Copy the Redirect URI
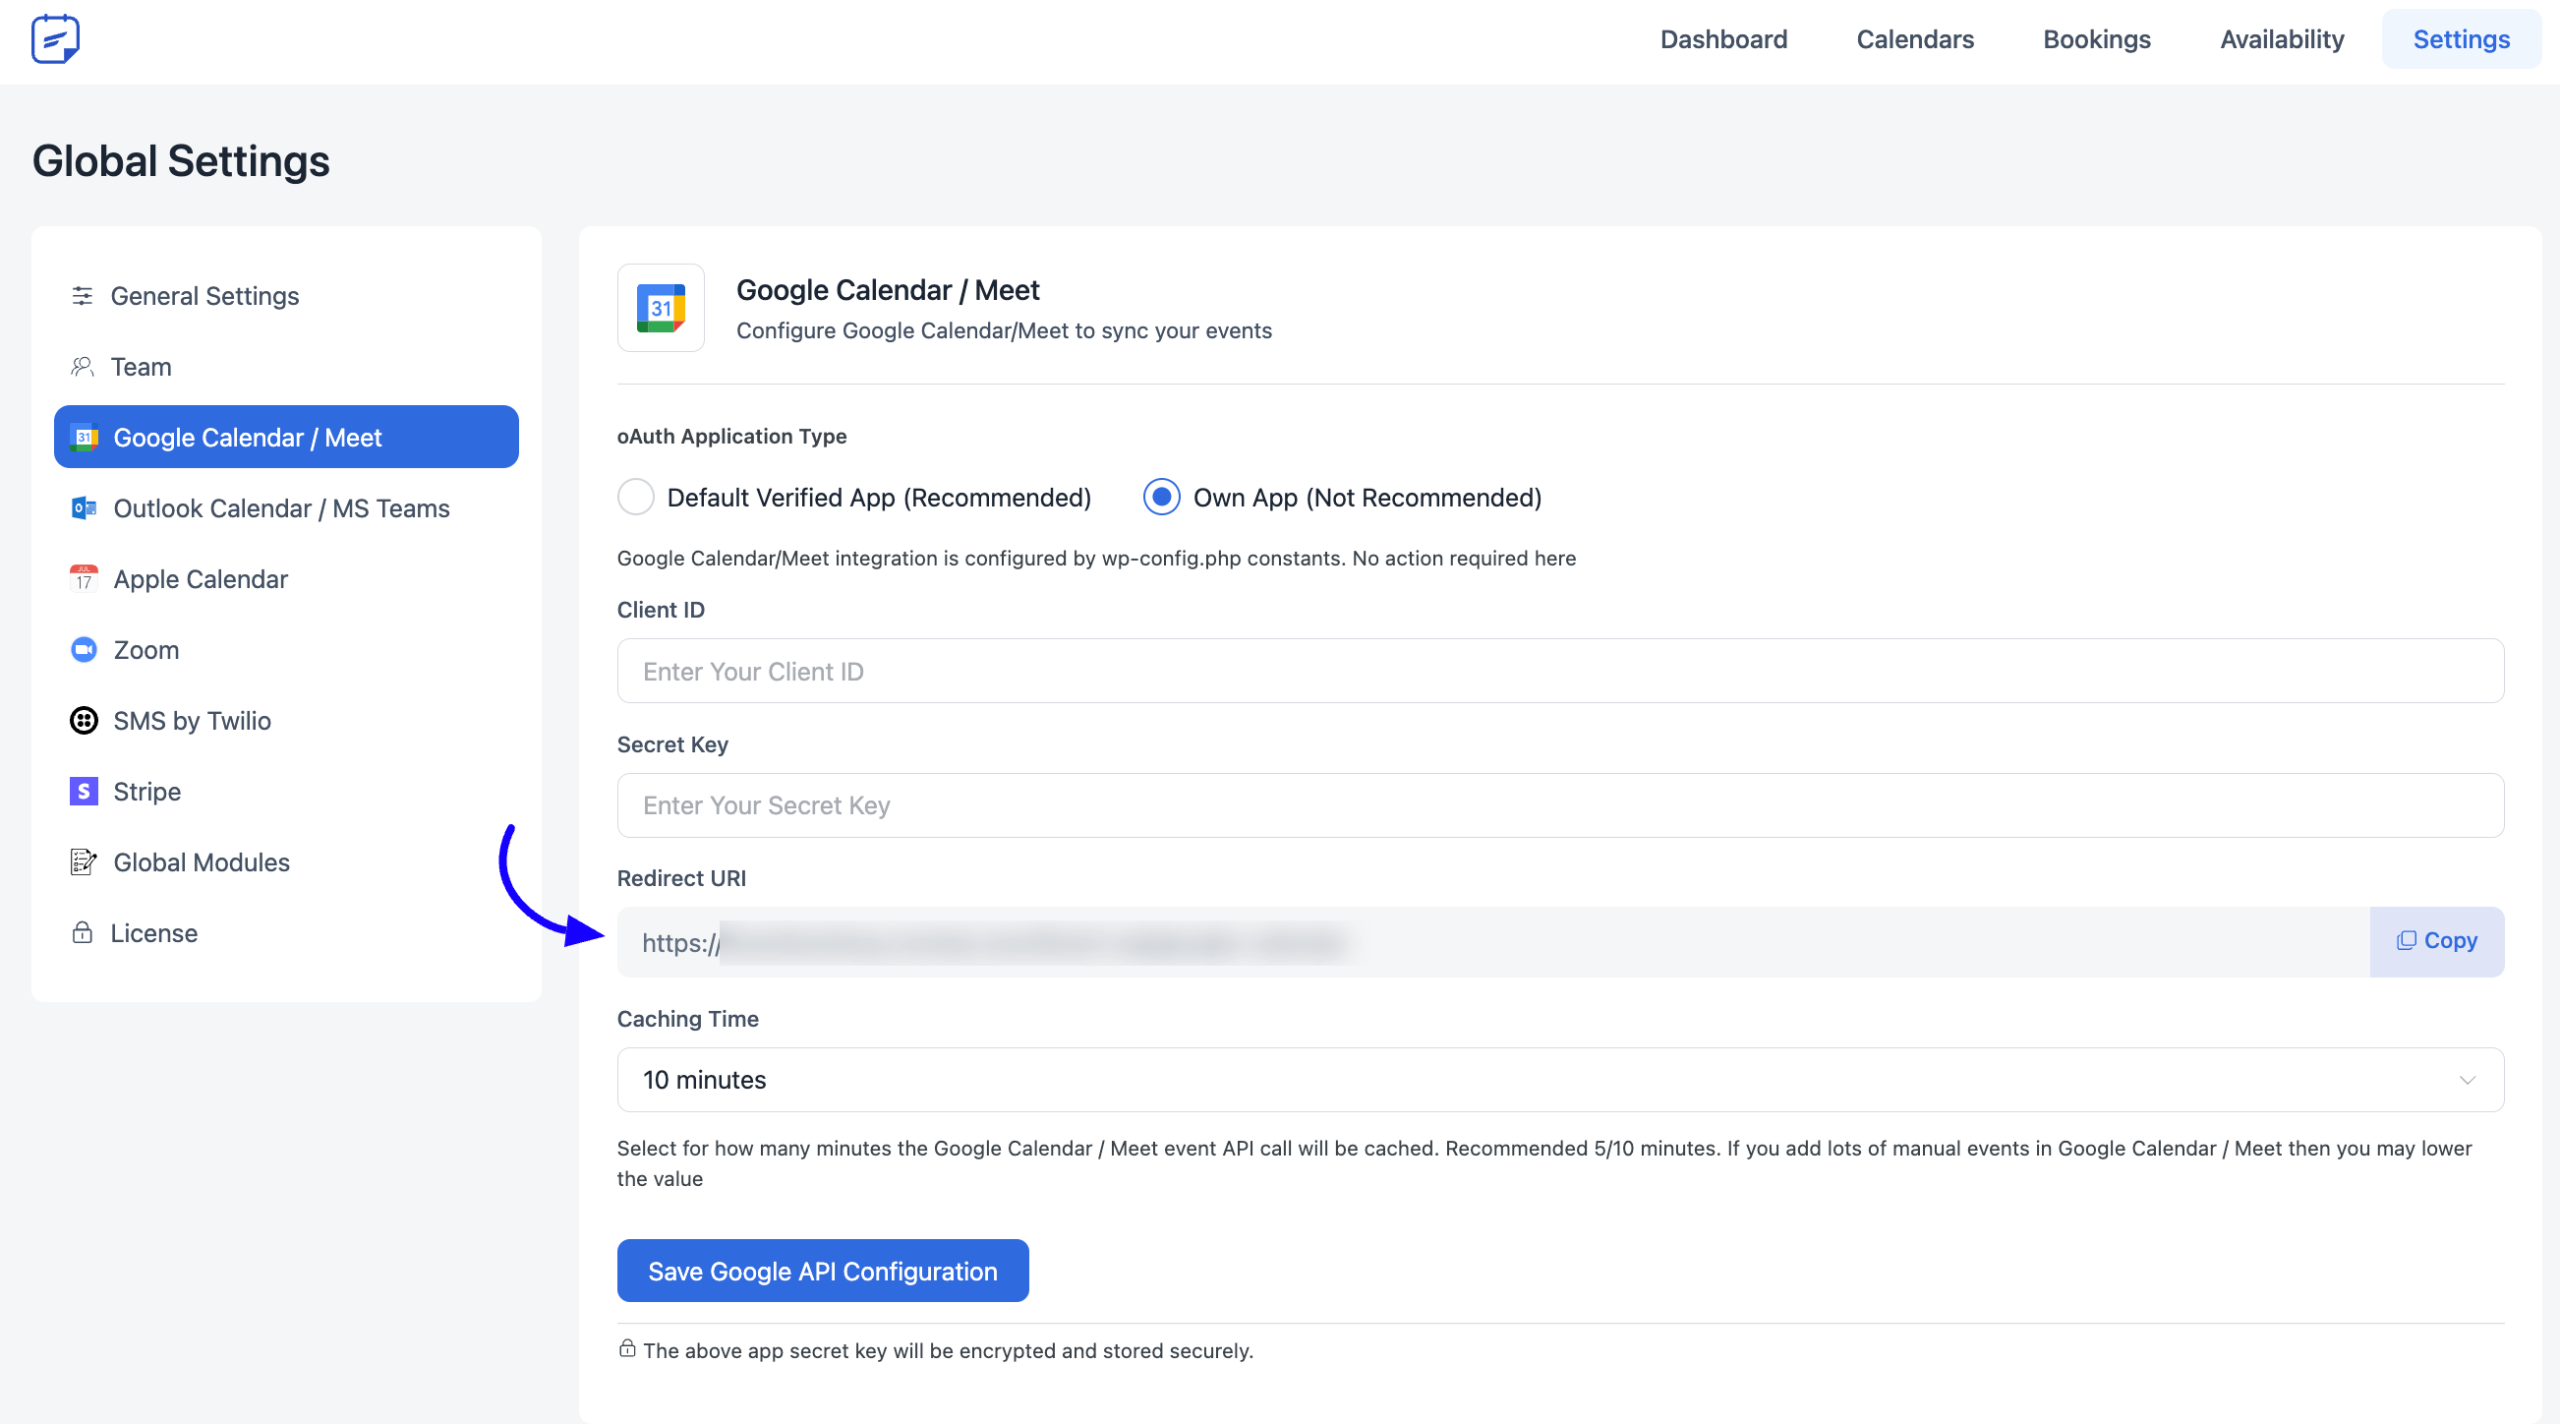This screenshot has width=2560, height=1424. (x=2437, y=941)
